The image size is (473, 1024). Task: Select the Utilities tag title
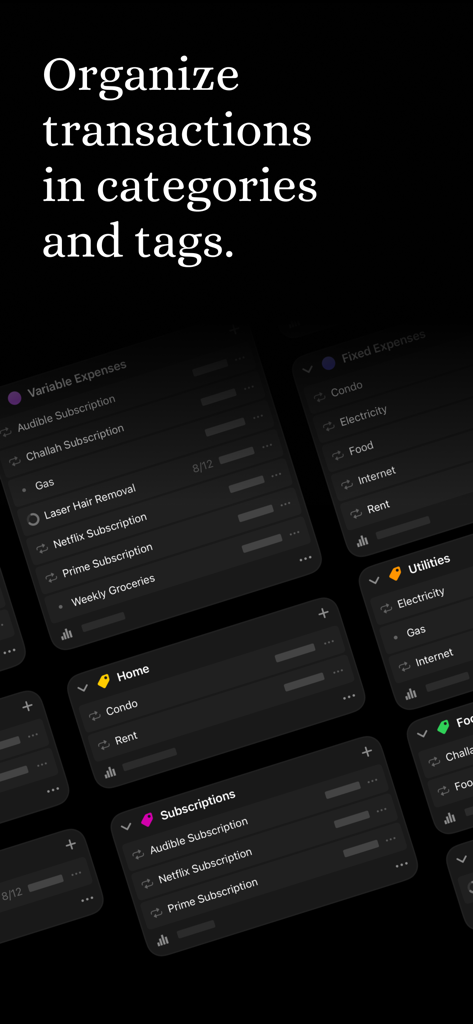point(429,564)
